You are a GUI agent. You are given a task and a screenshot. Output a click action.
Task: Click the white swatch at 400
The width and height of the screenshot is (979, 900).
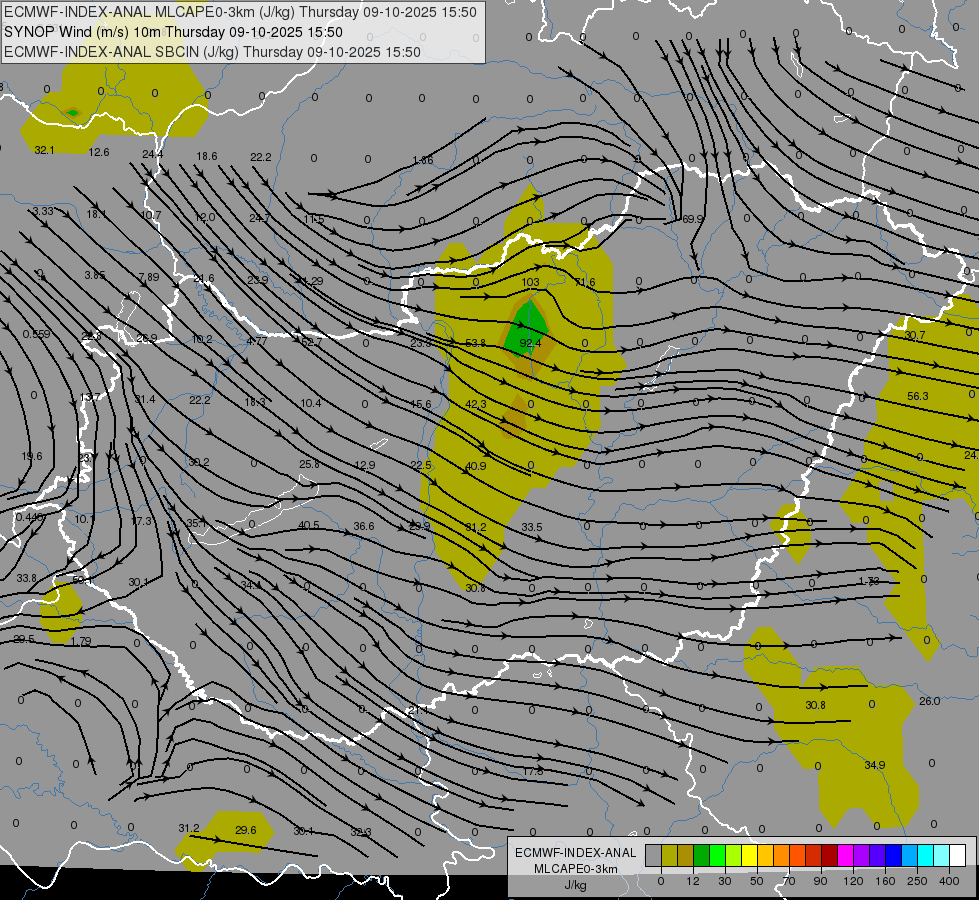[957, 856]
